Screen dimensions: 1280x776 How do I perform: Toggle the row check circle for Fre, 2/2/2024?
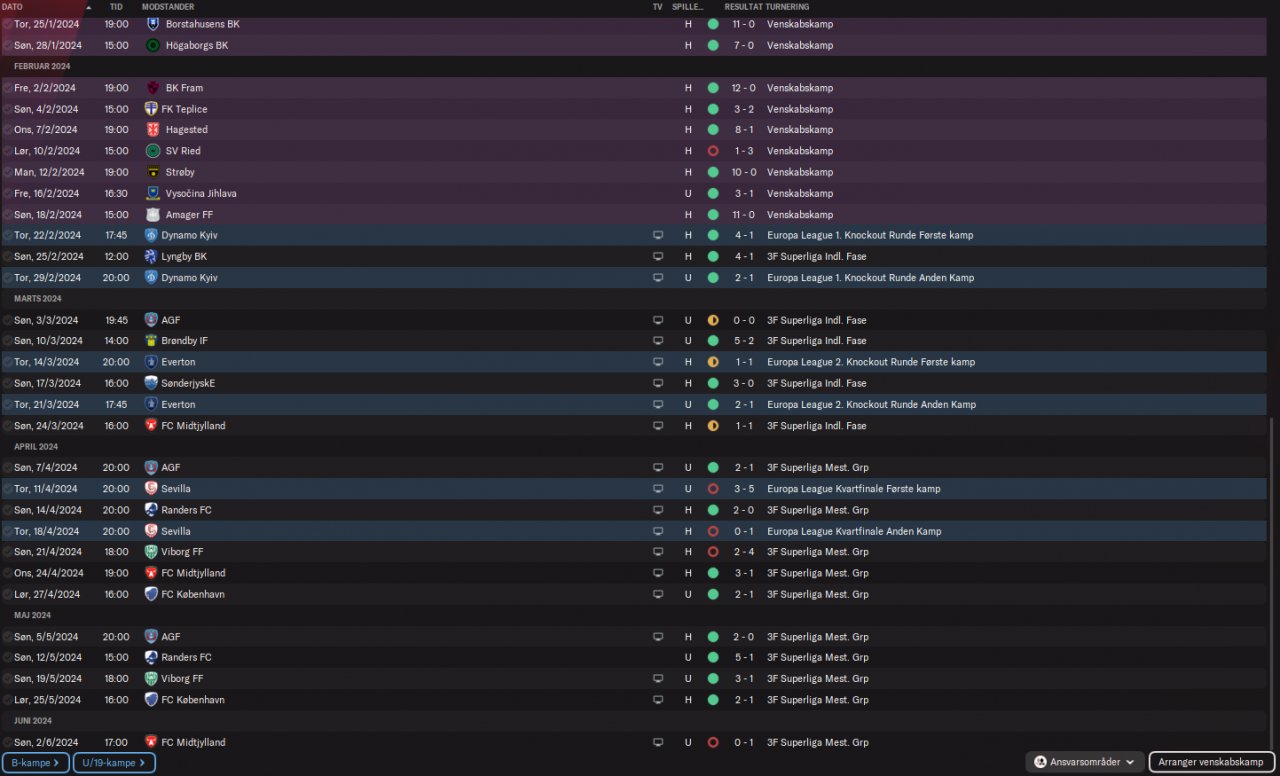pos(7,88)
